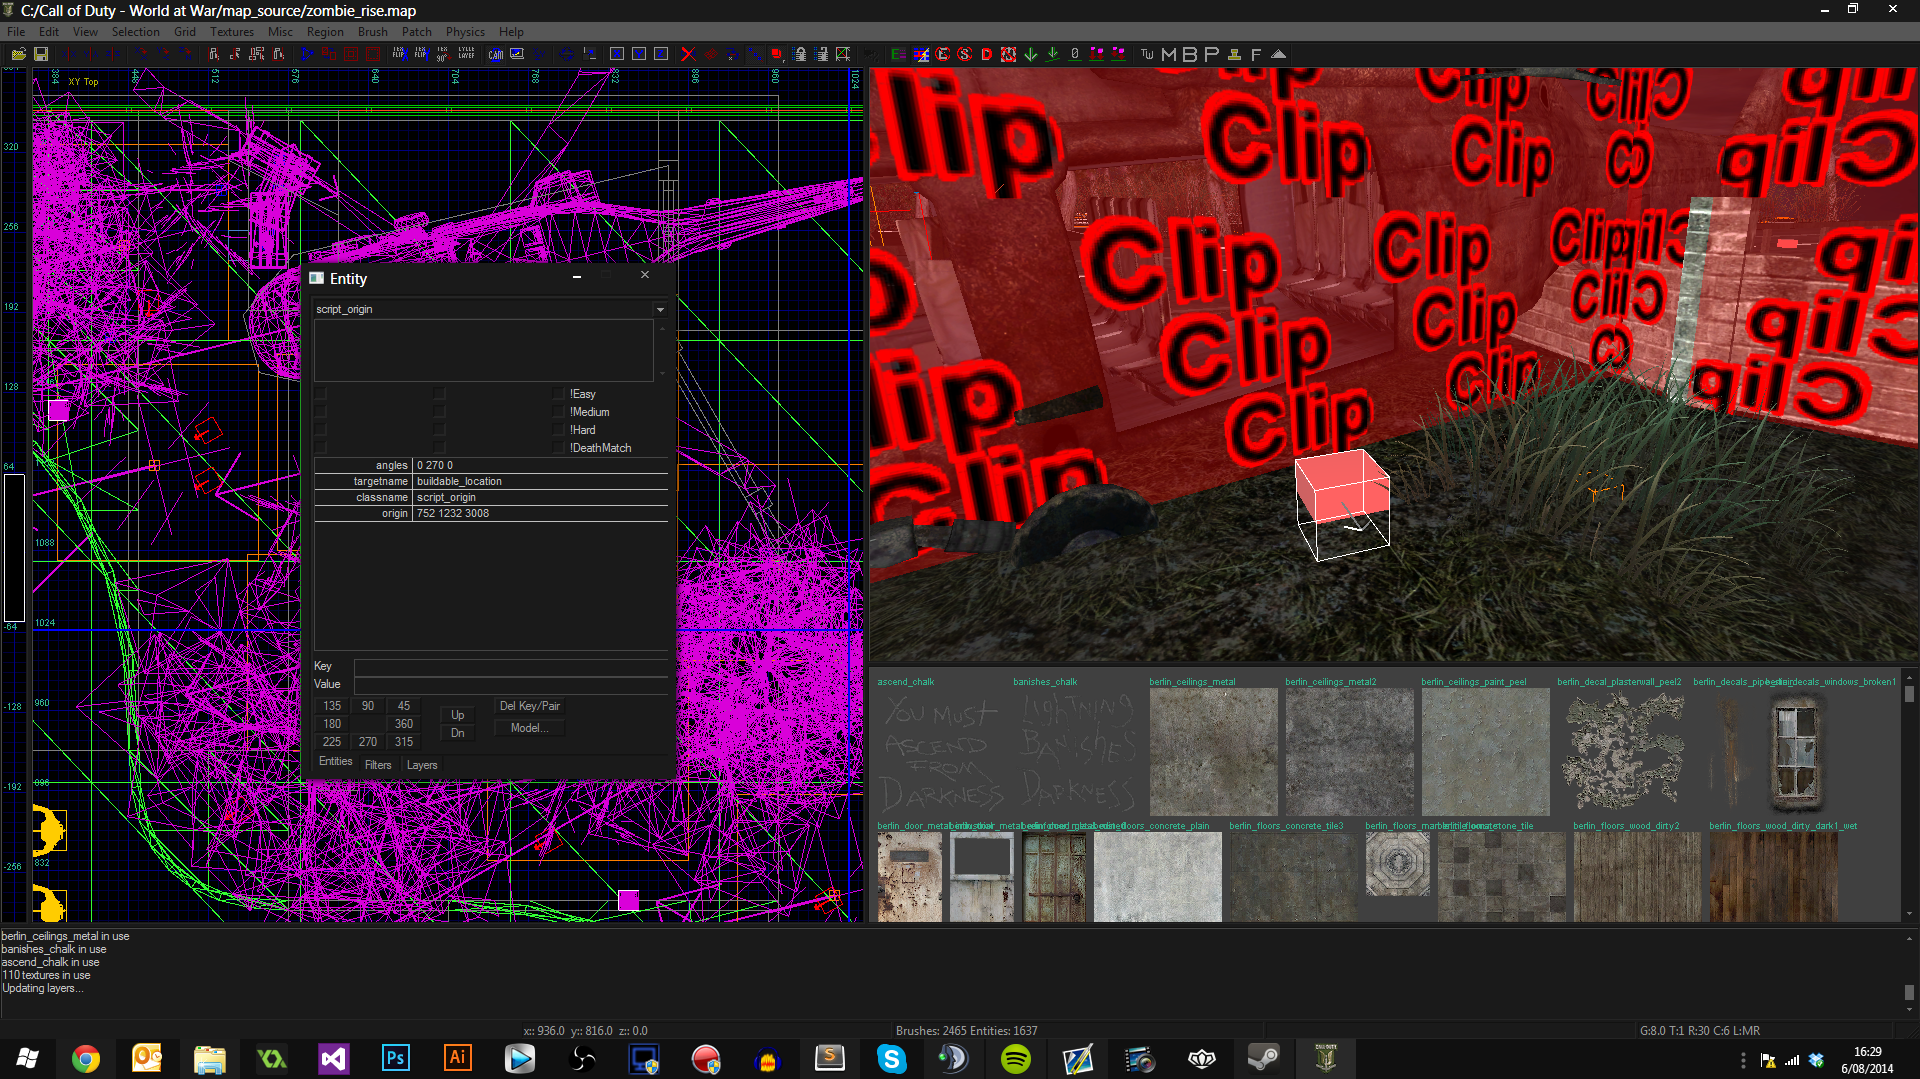Click the Up angle button
Image resolution: width=1920 pixels, height=1079 pixels.
[x=457, y=715]
